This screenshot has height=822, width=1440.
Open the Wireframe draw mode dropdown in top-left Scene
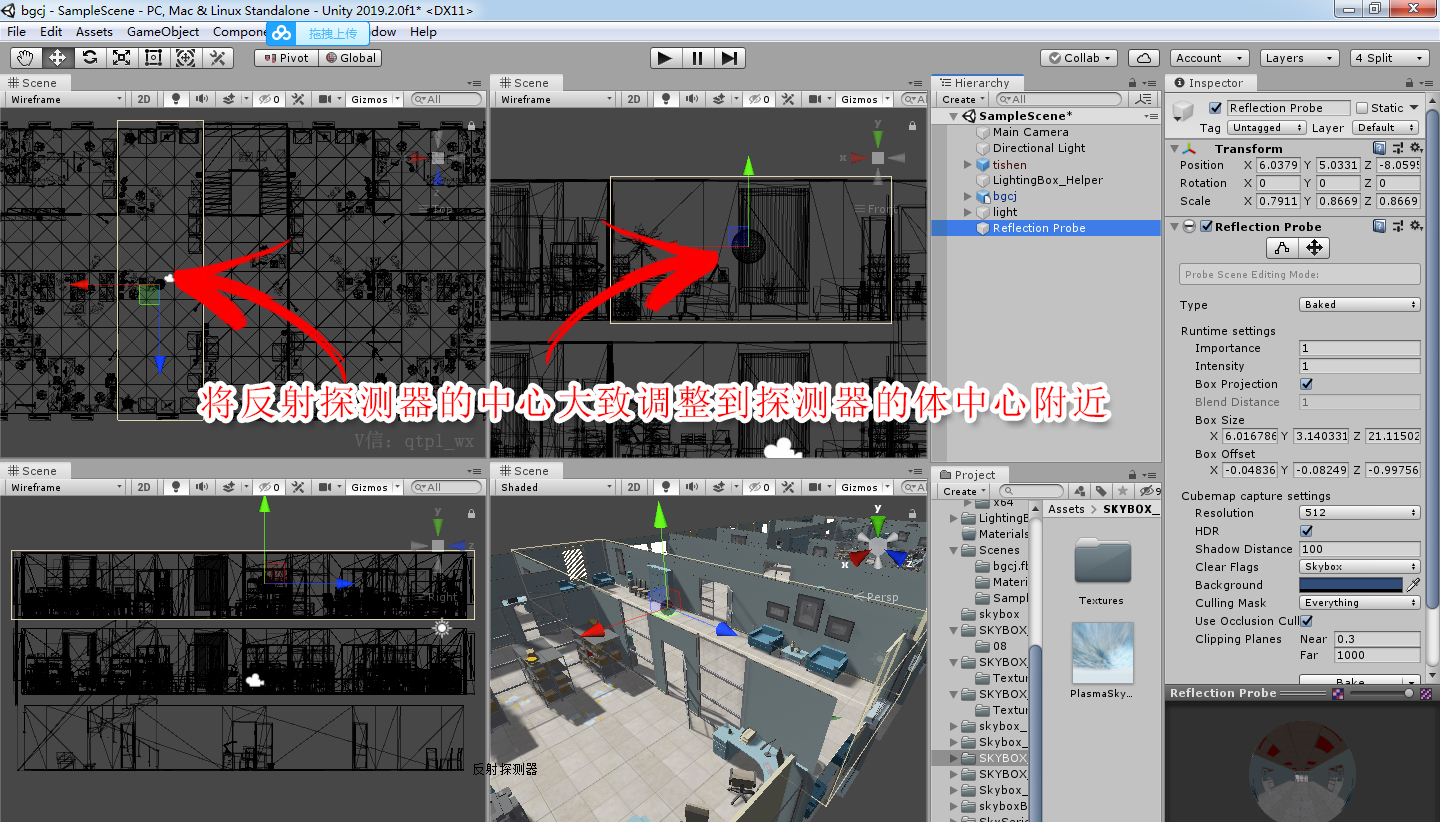click(66, 99)
